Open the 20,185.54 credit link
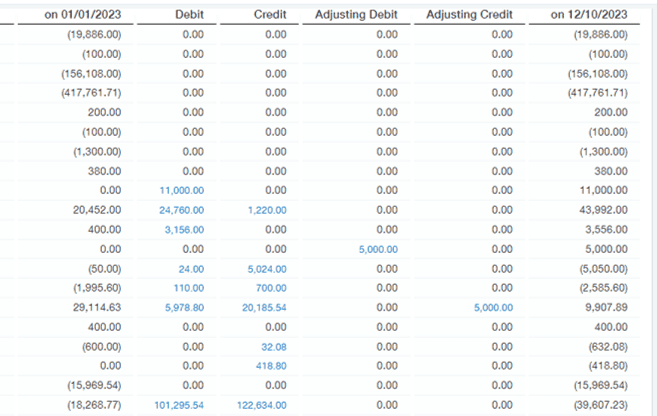 [x=264, y=308]
